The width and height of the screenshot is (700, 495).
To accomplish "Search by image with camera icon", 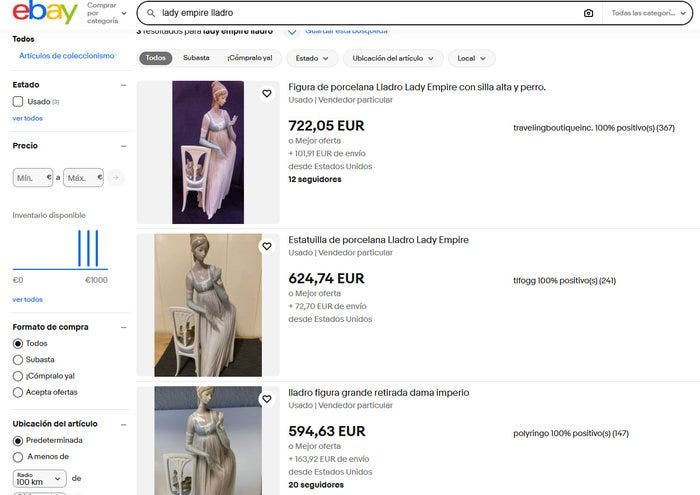I will 588,13.
